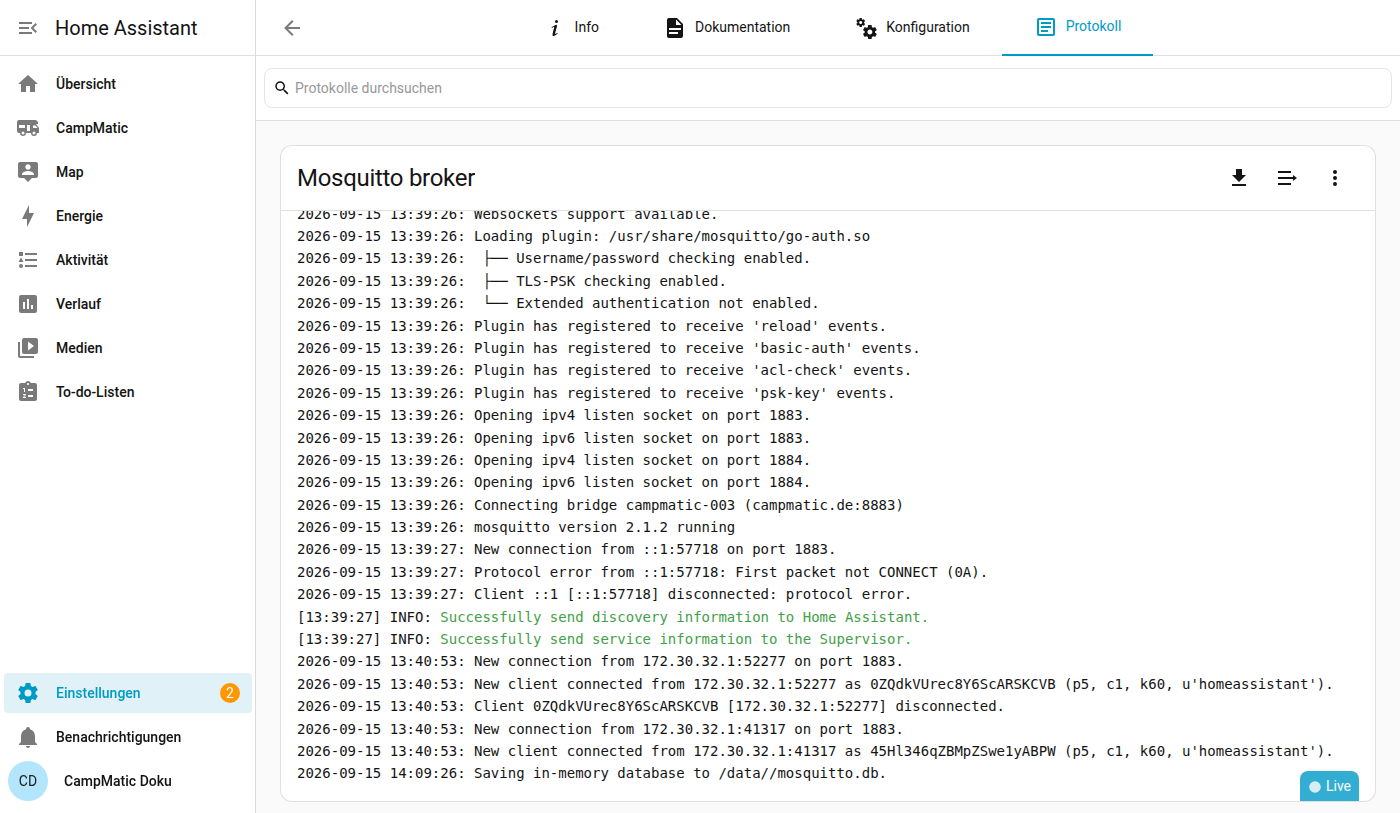Click the 'Connecting bridge campmatic-003' log line
This screenshot has height=813, width=1400.
(600, 505)
